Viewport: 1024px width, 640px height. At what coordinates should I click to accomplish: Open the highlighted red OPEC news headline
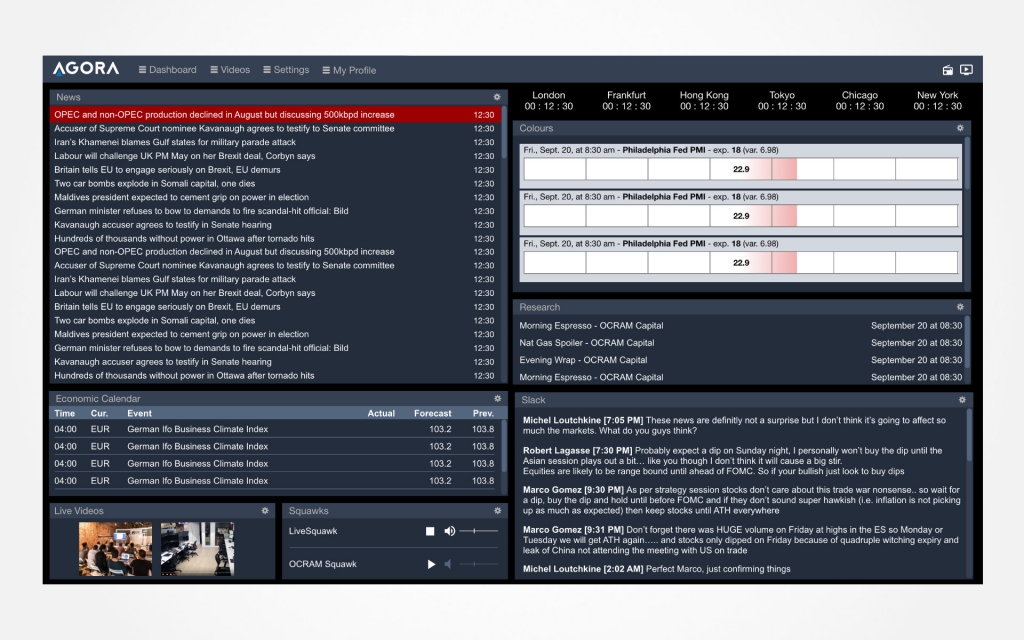(275, 114)
